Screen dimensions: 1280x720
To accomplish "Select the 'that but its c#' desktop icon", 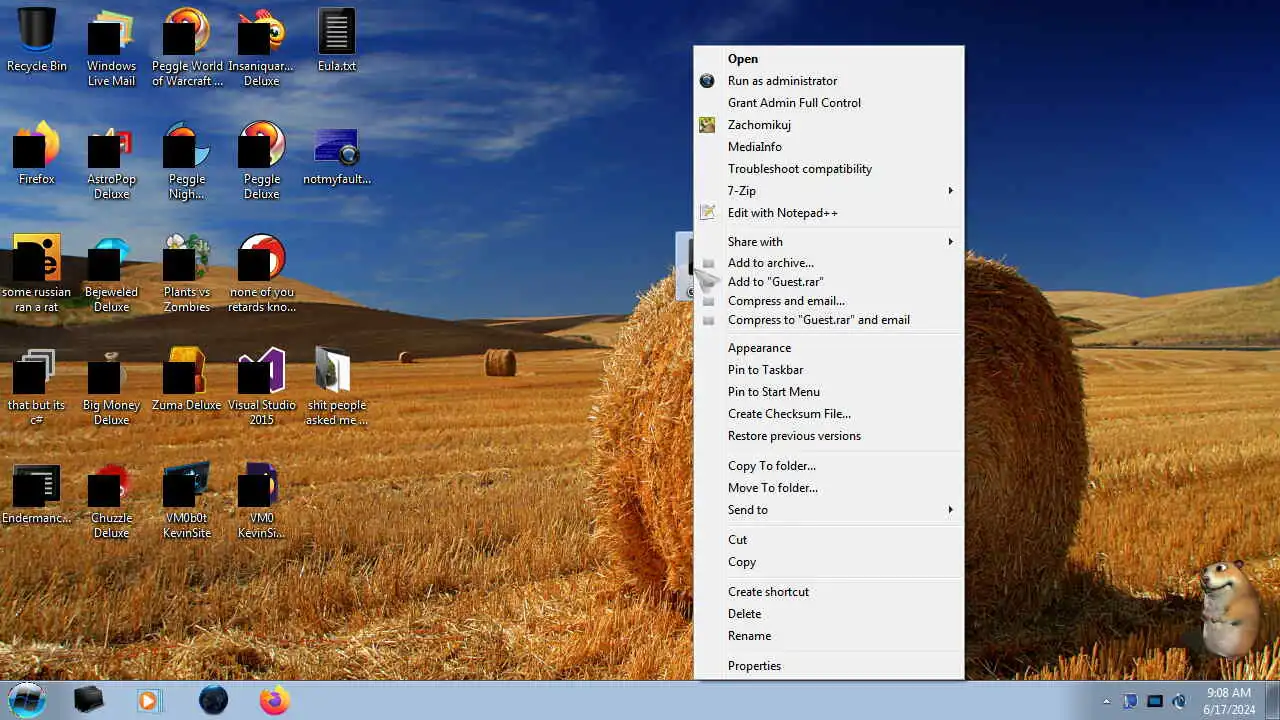I will 37,386.
